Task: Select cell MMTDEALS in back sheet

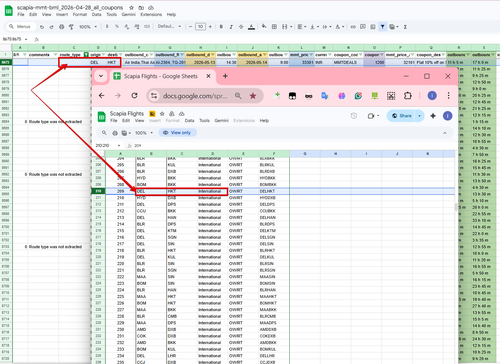Action: pyautogui.click(x=348, y=62)
